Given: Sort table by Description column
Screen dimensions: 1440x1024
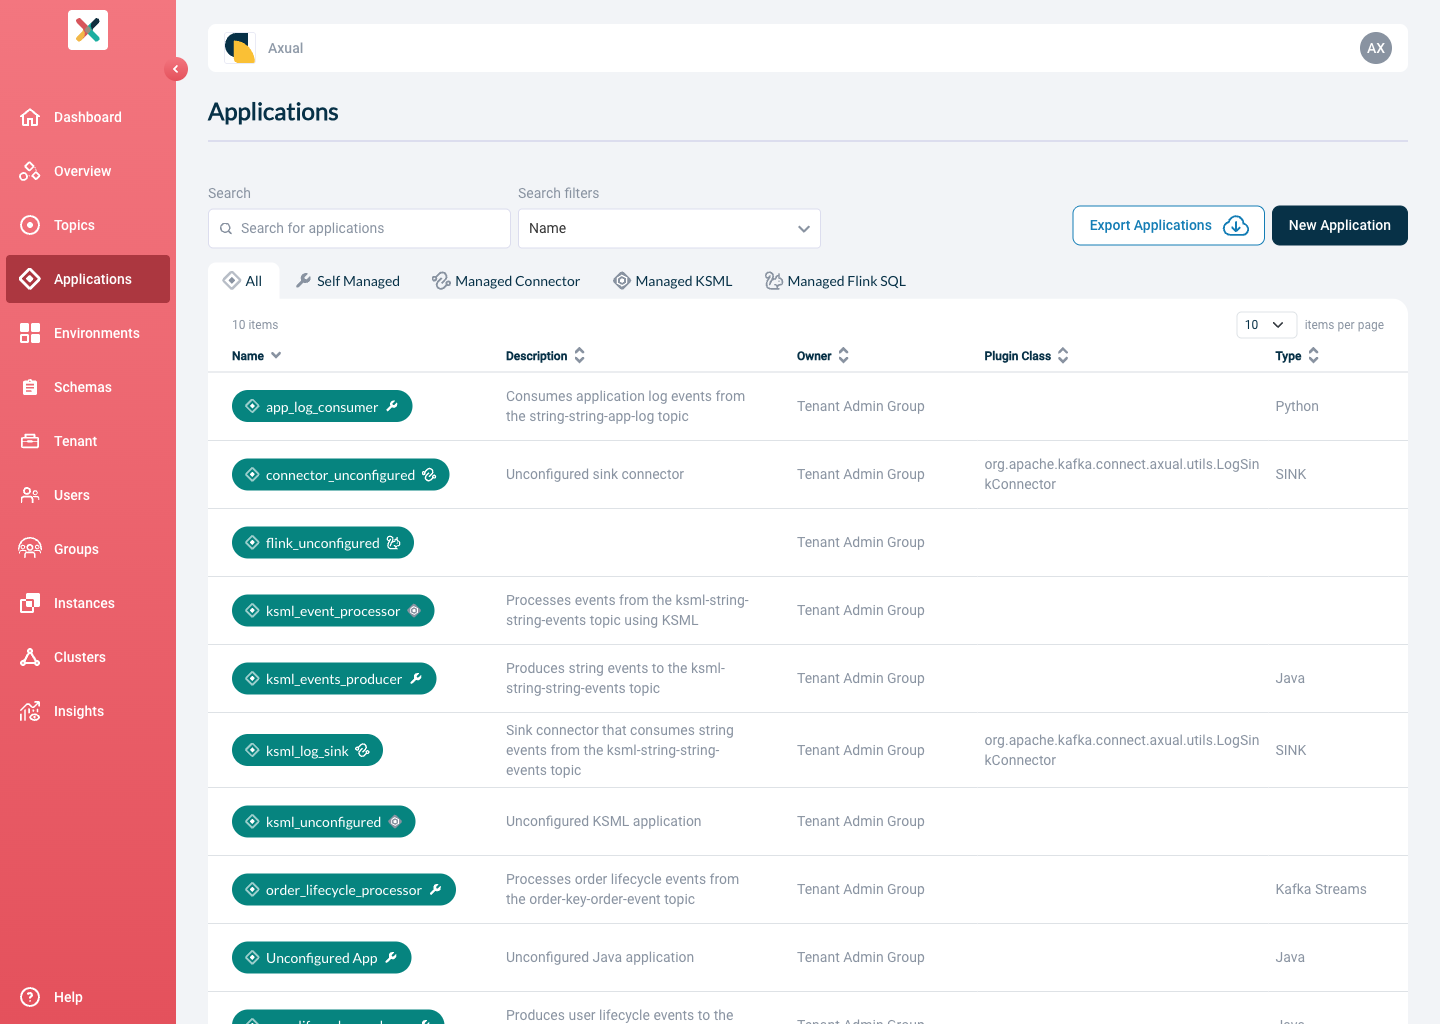Looking at the screenshot, I should pos(545,356).
